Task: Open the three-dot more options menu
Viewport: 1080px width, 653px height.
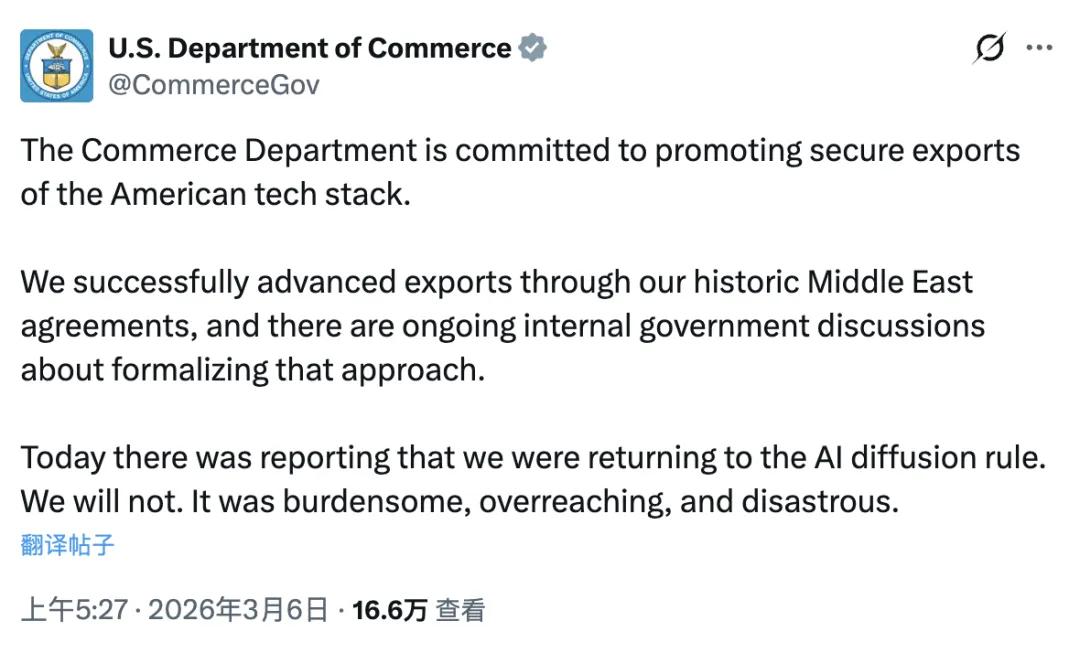Action: [1040, 48]
